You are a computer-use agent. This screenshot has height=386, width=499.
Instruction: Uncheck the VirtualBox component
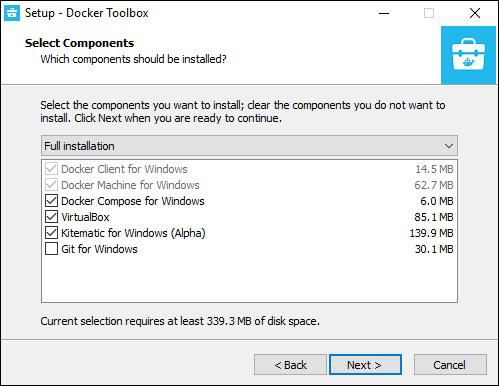point(51,217)
